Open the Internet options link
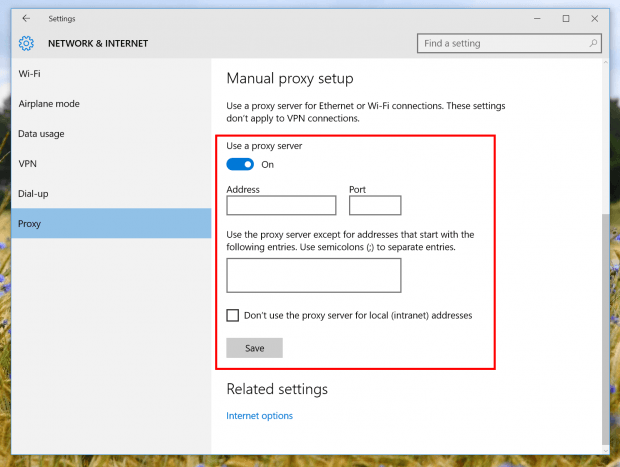Screen dimensions: 620x467 click(259, 416)
